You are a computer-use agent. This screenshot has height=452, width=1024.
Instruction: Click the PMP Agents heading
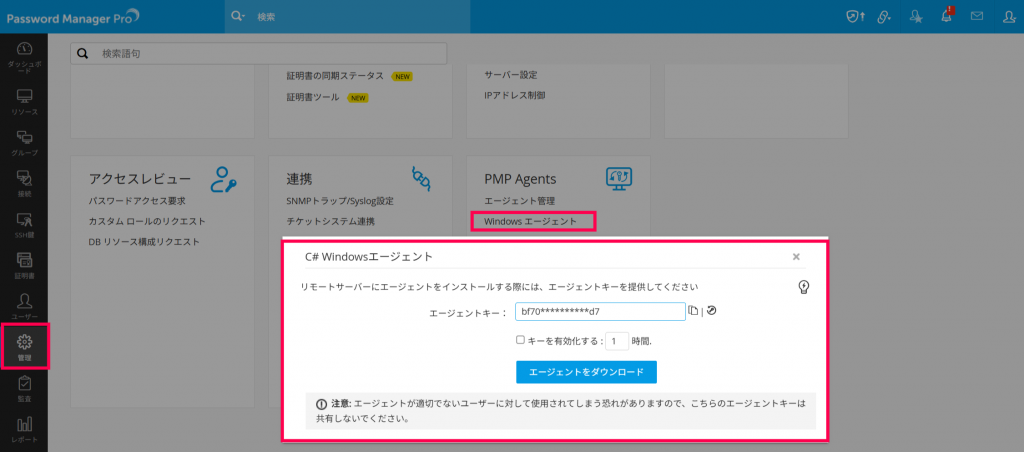pyautogui.click(x=520, y=179)
